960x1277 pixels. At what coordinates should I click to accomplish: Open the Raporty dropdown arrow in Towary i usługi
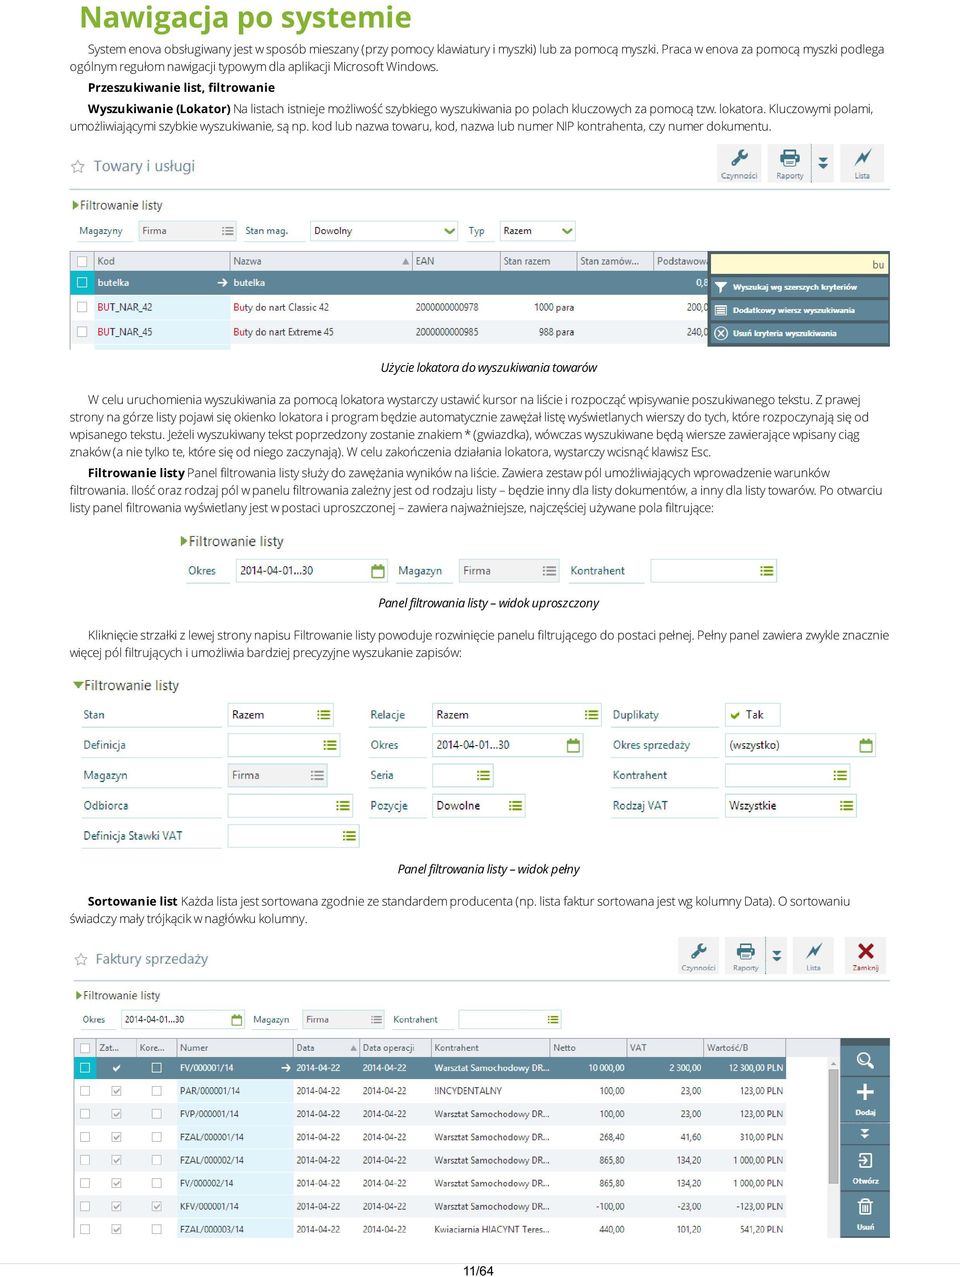pos(823,163)
